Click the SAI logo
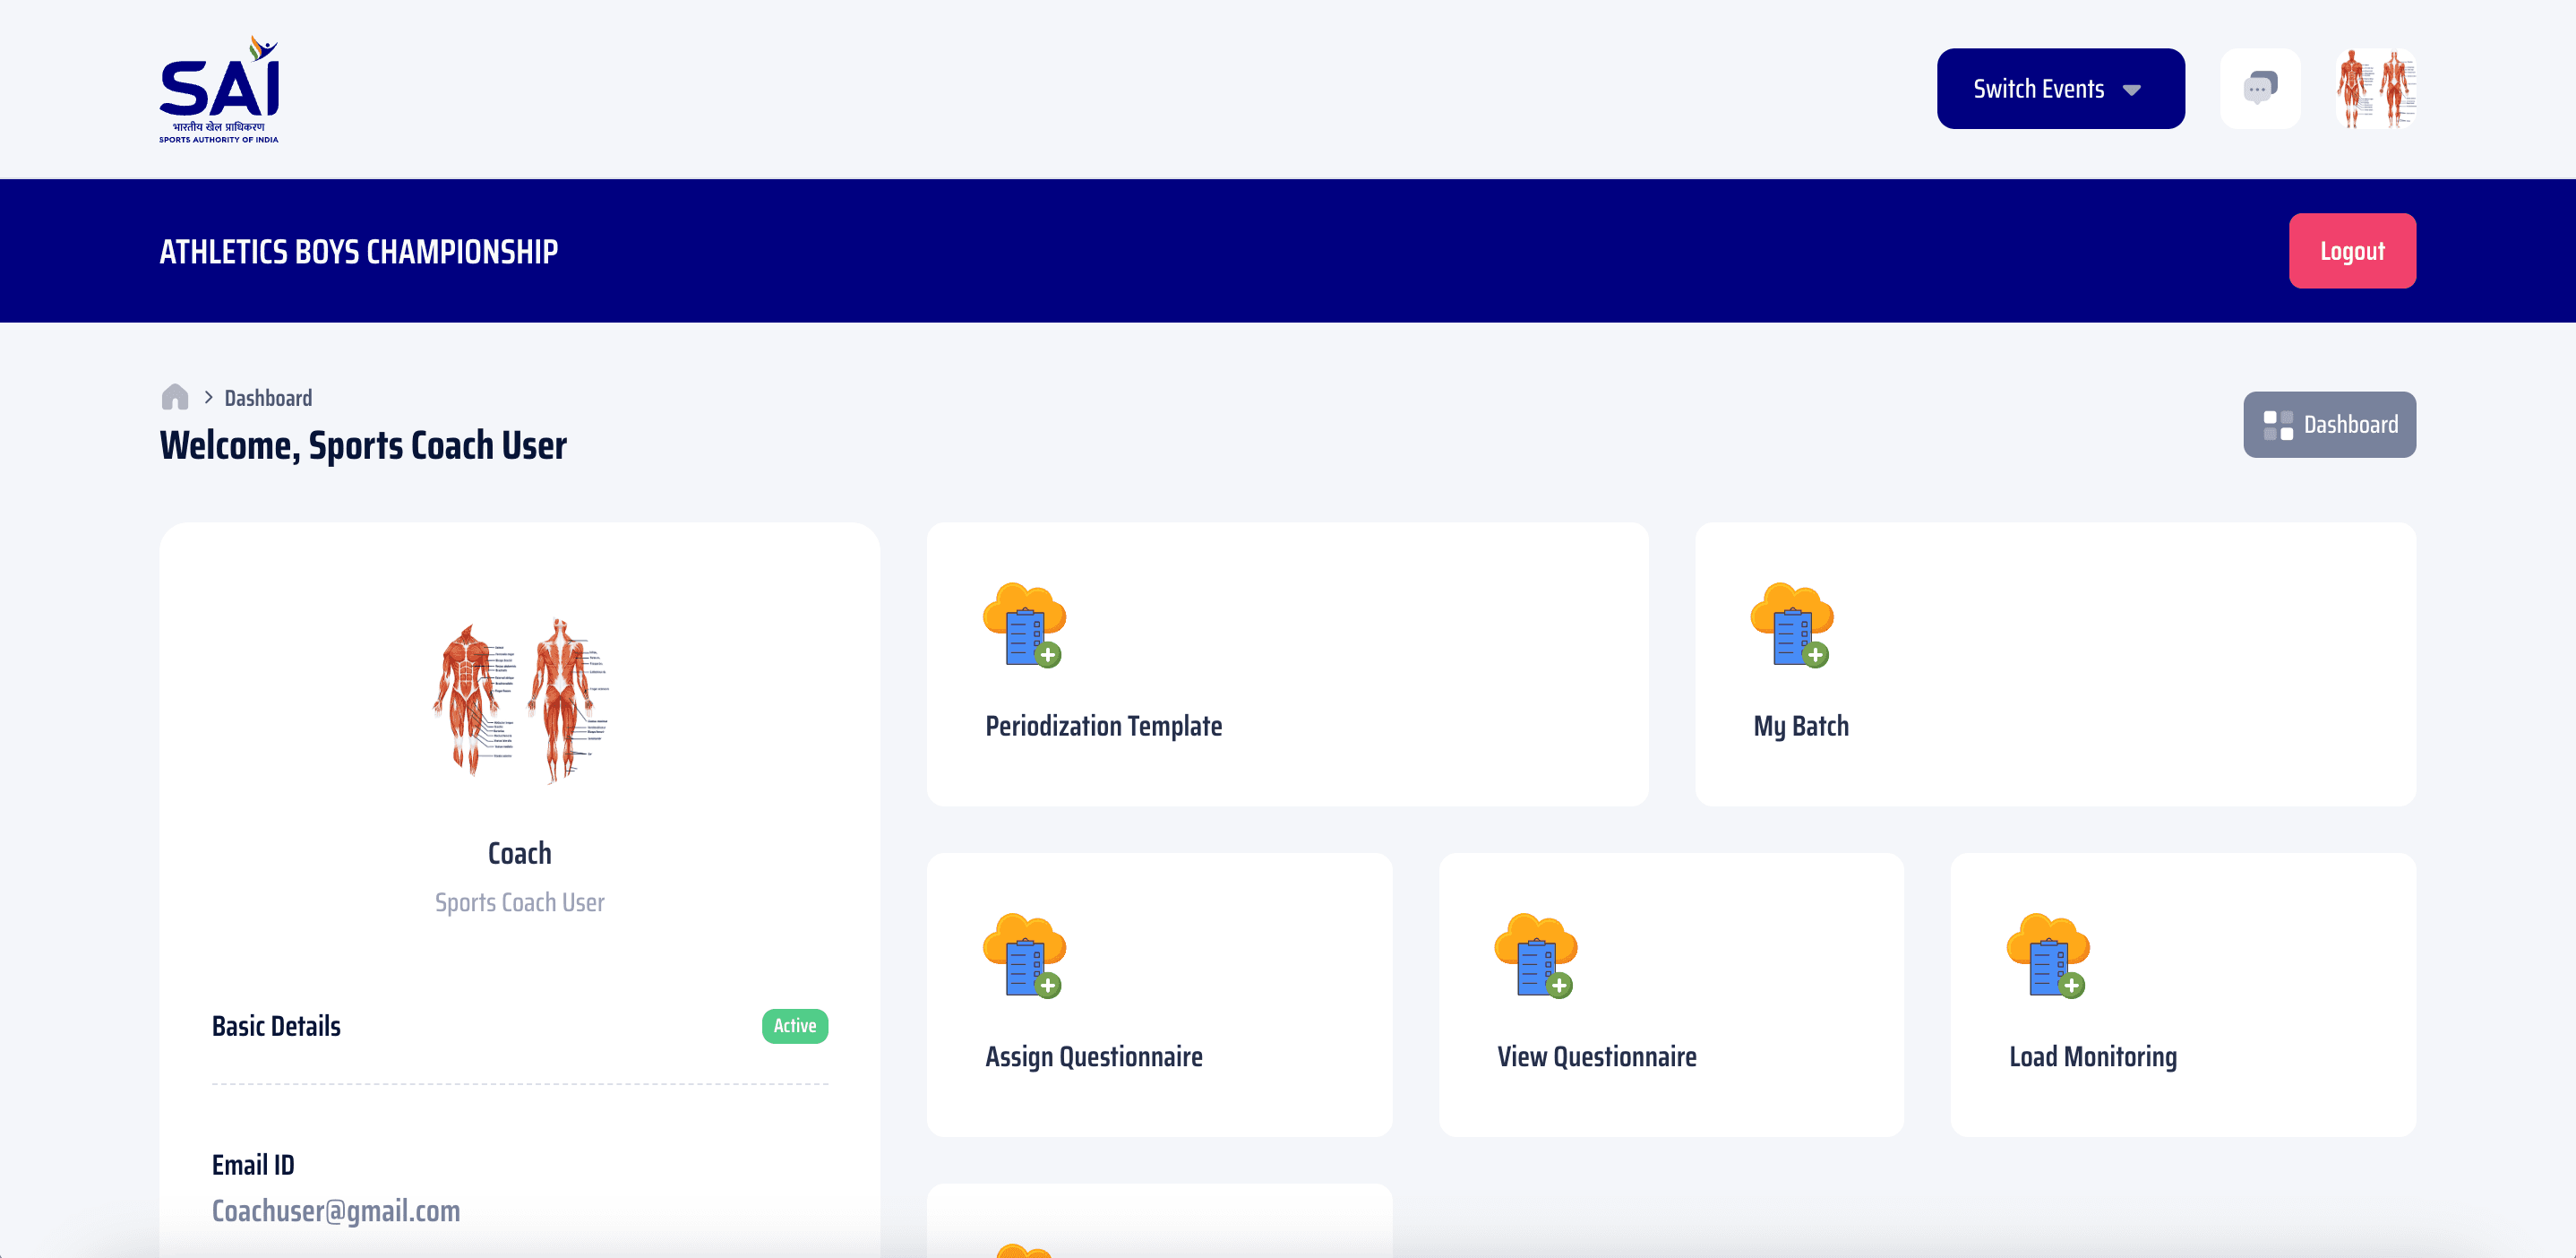This screenshot has height=1258, width=2576. [x=219, y=89]
